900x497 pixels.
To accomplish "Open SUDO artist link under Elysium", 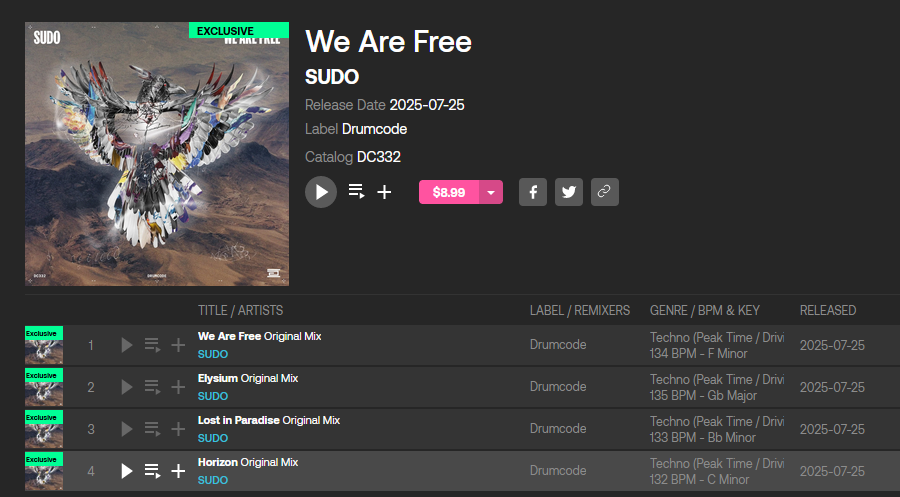I will pos(213,396).
